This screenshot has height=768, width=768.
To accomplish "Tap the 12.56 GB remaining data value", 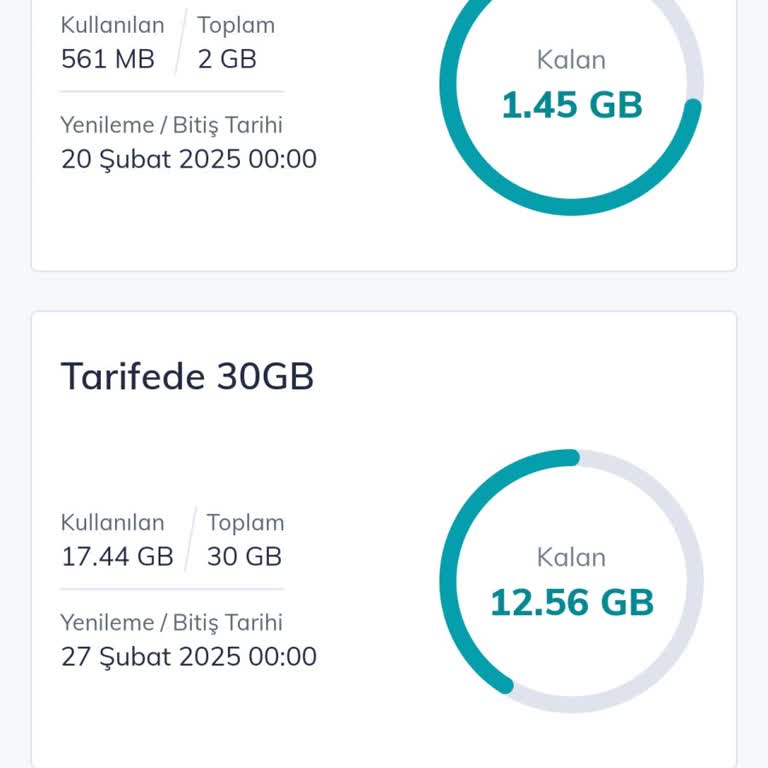I will 571,602.
